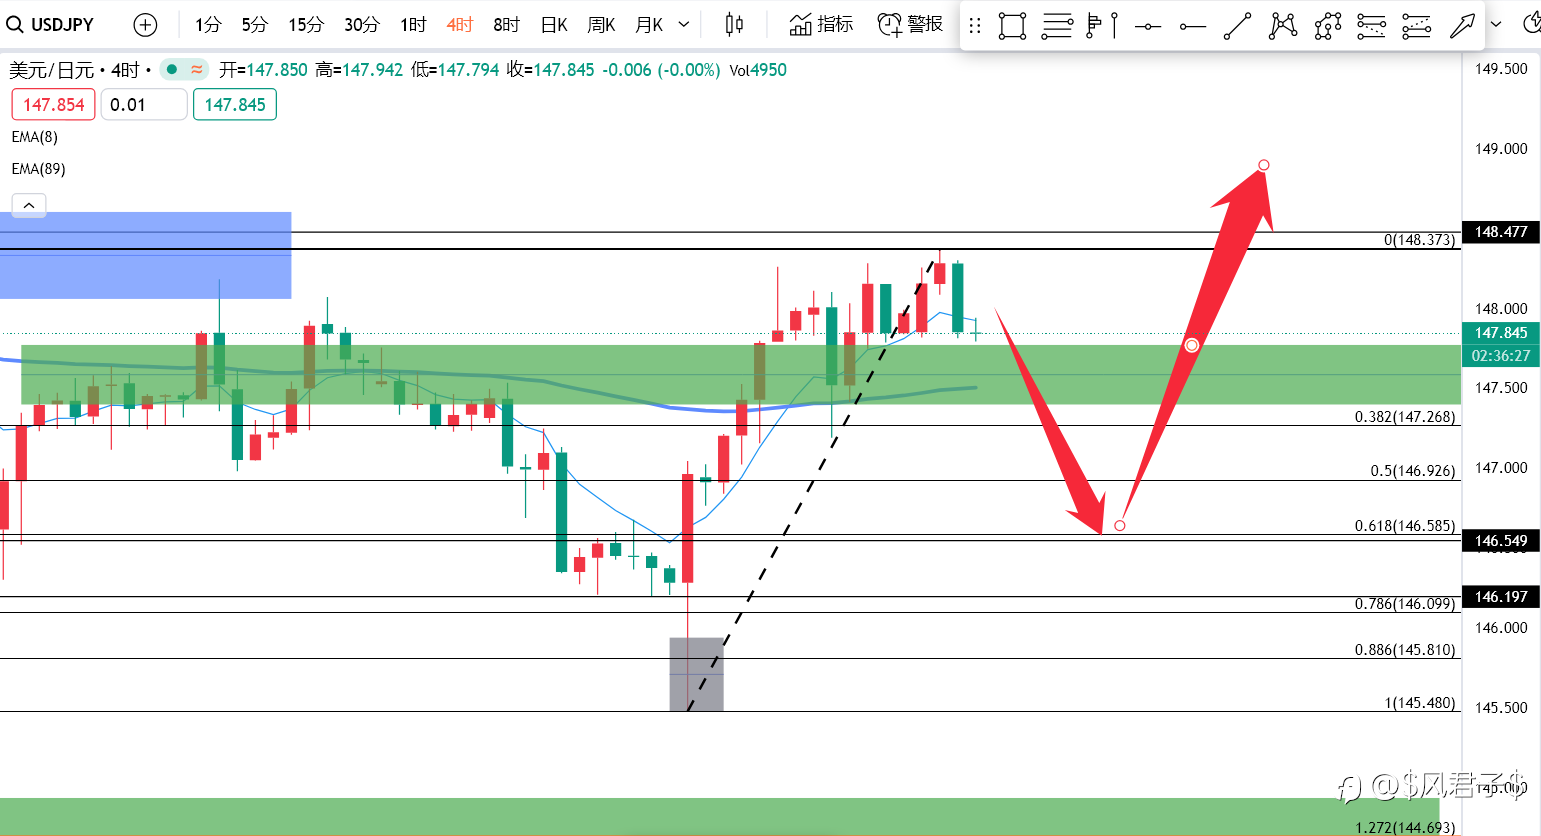Switch to the 5分 timeframe

coord(255,24)
